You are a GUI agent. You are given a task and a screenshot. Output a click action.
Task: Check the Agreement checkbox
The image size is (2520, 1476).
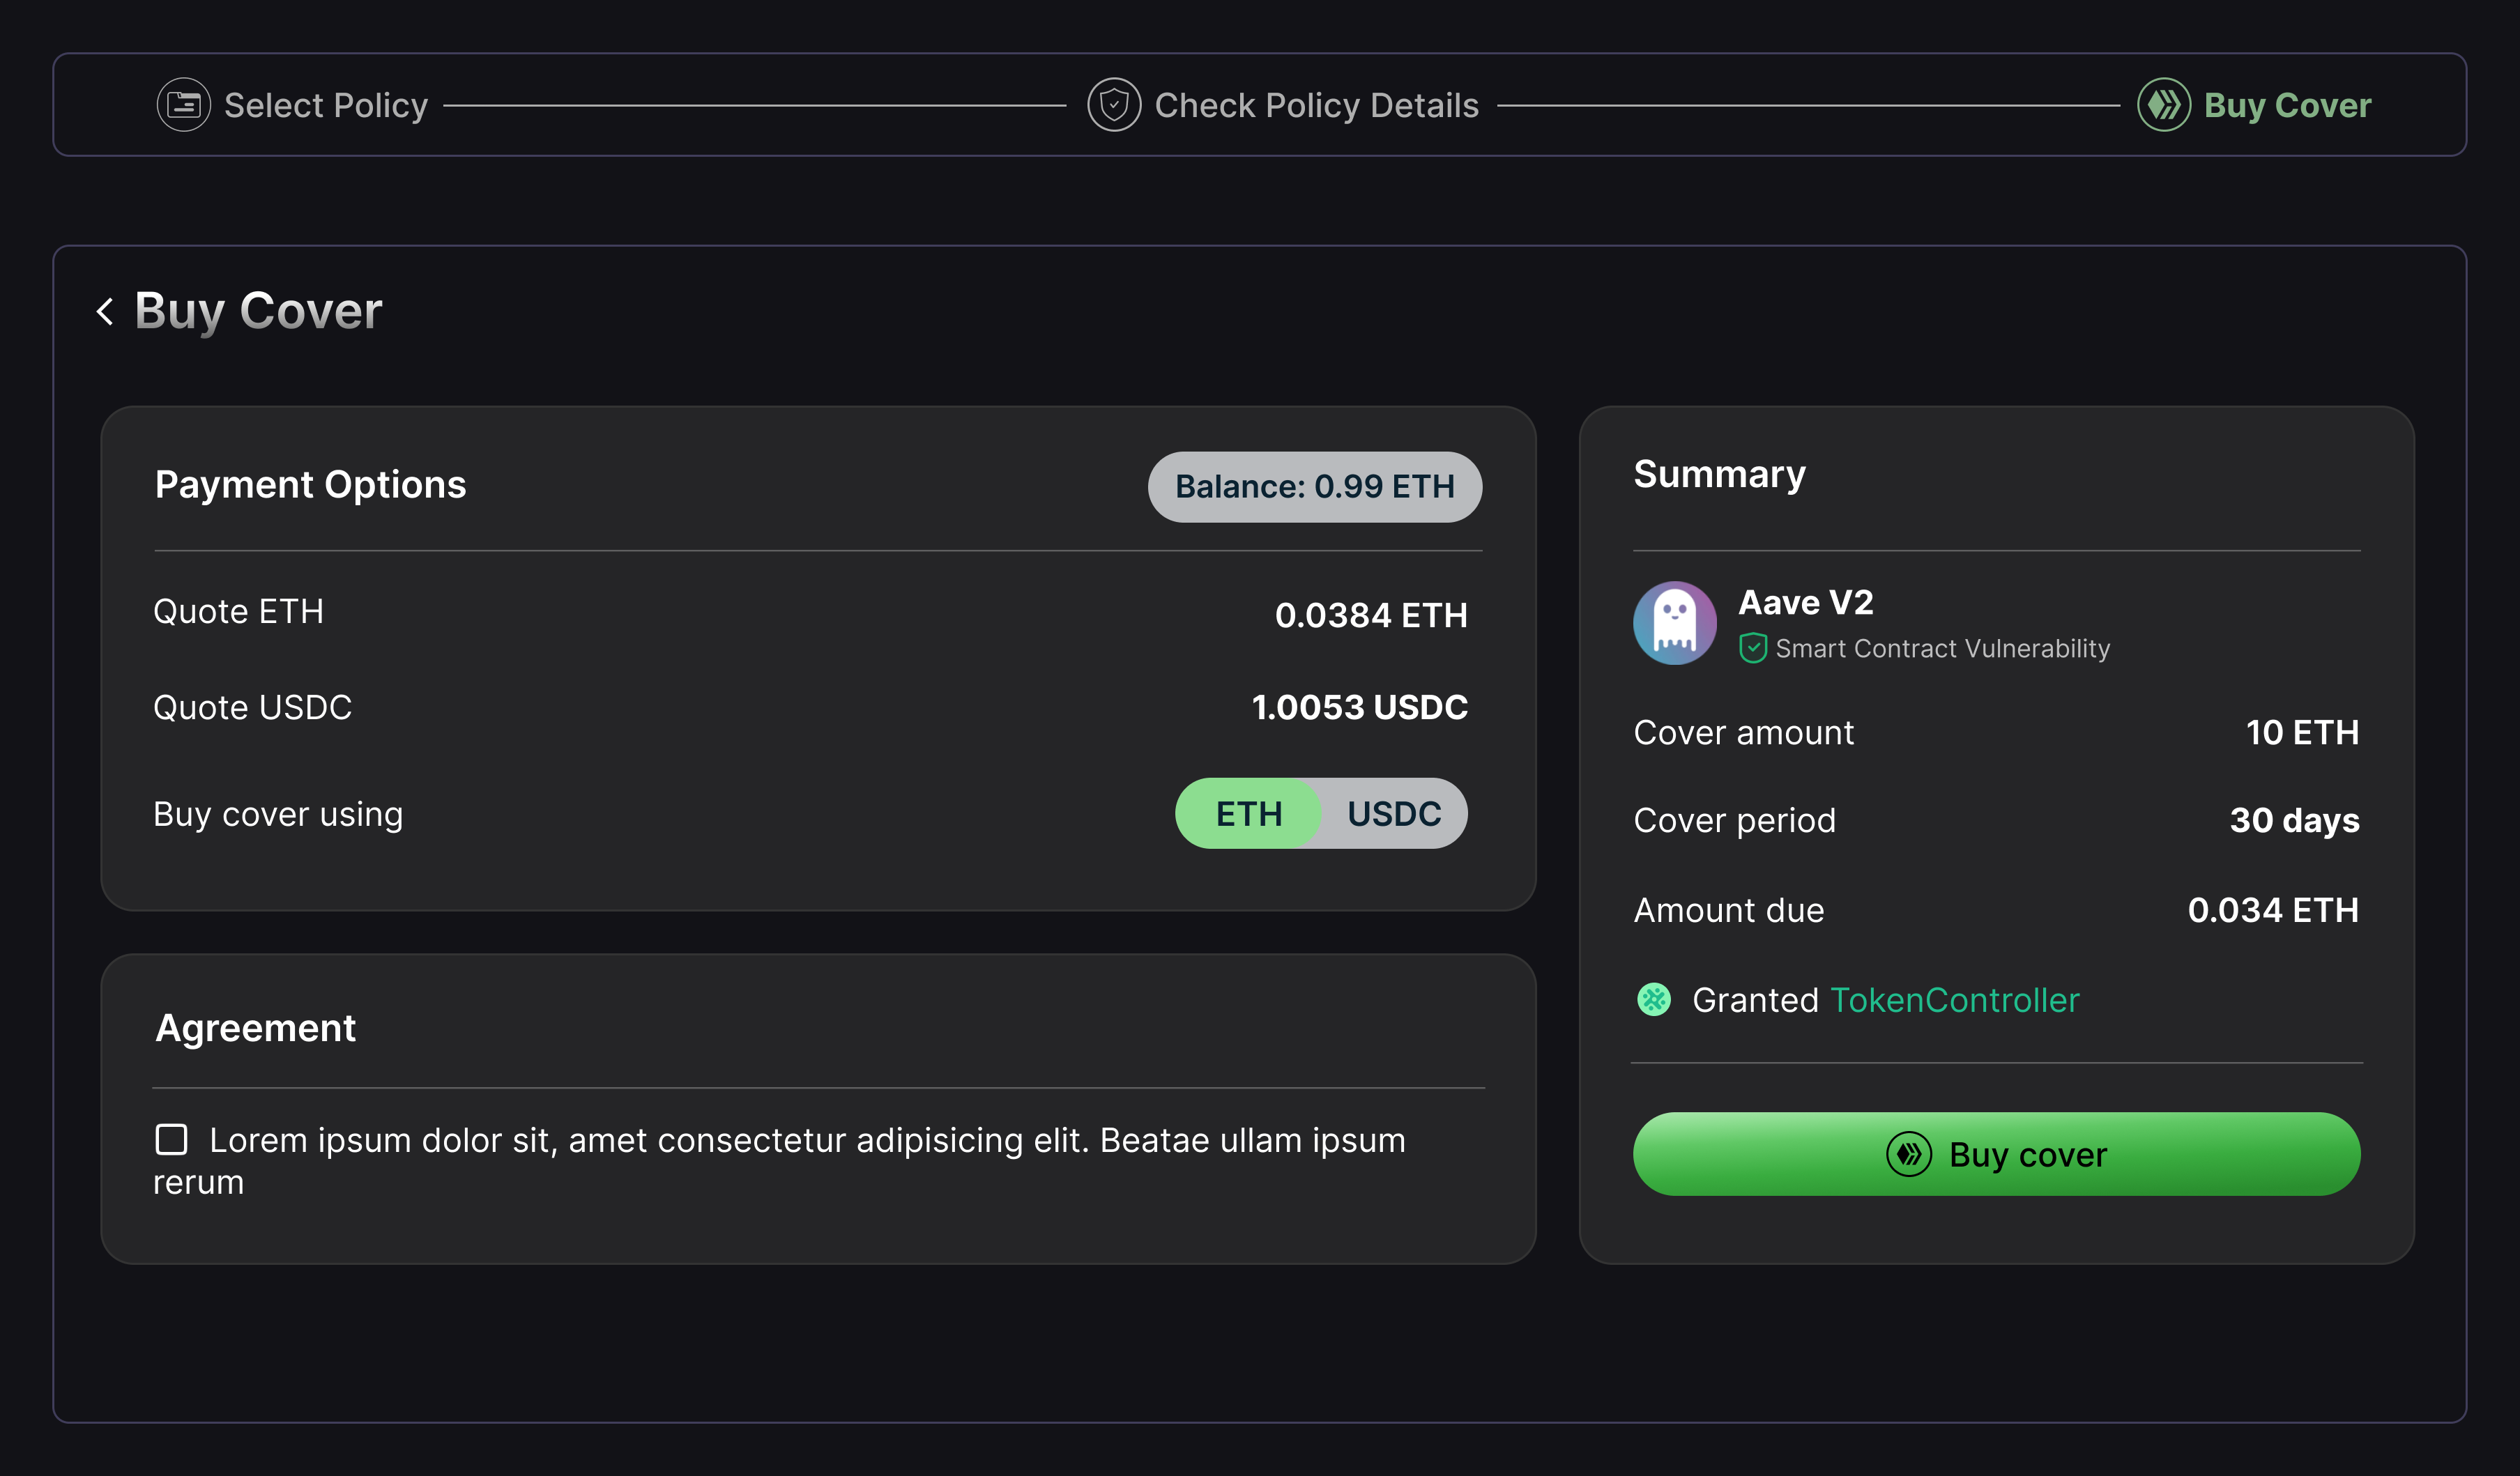(x=172, y=1139)
